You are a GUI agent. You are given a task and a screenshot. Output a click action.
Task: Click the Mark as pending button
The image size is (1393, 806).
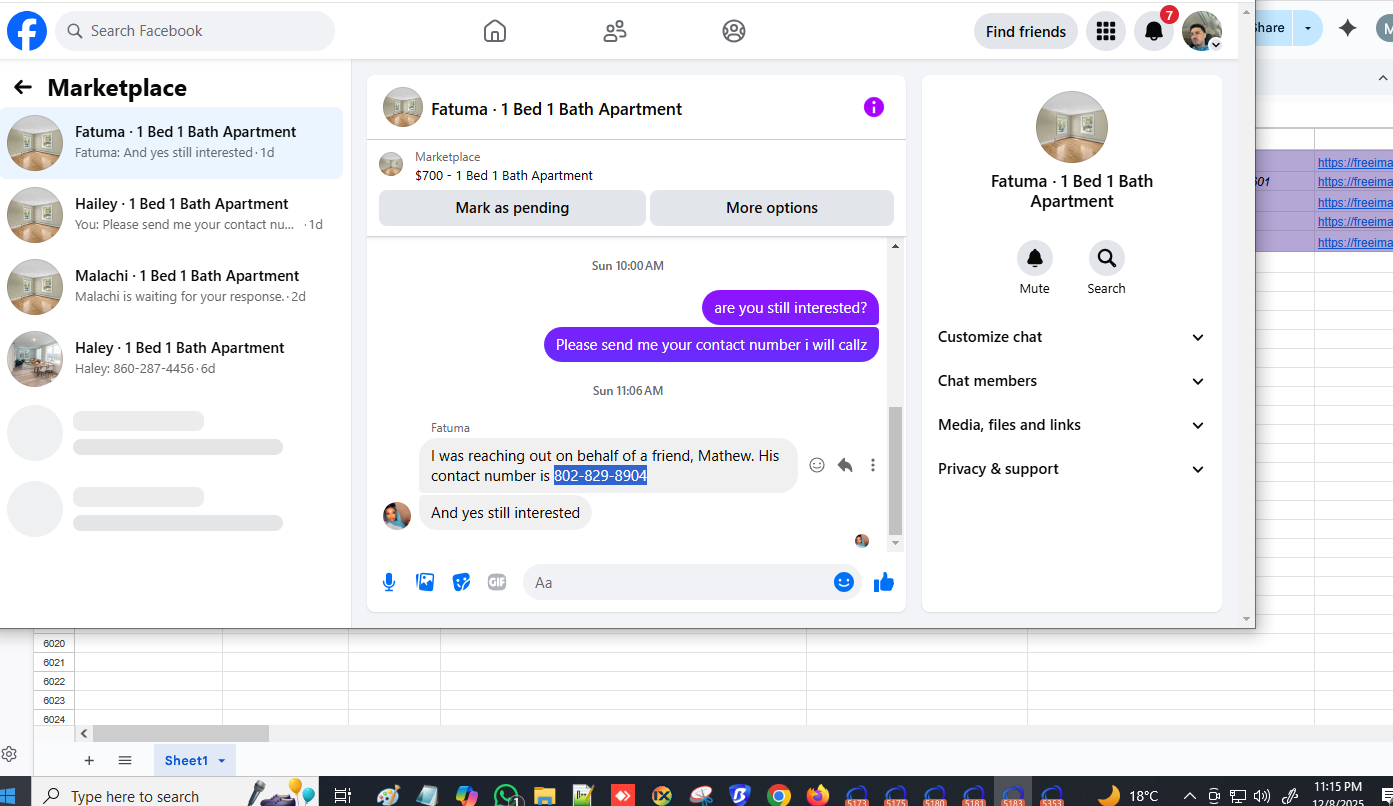coord(512,208)
